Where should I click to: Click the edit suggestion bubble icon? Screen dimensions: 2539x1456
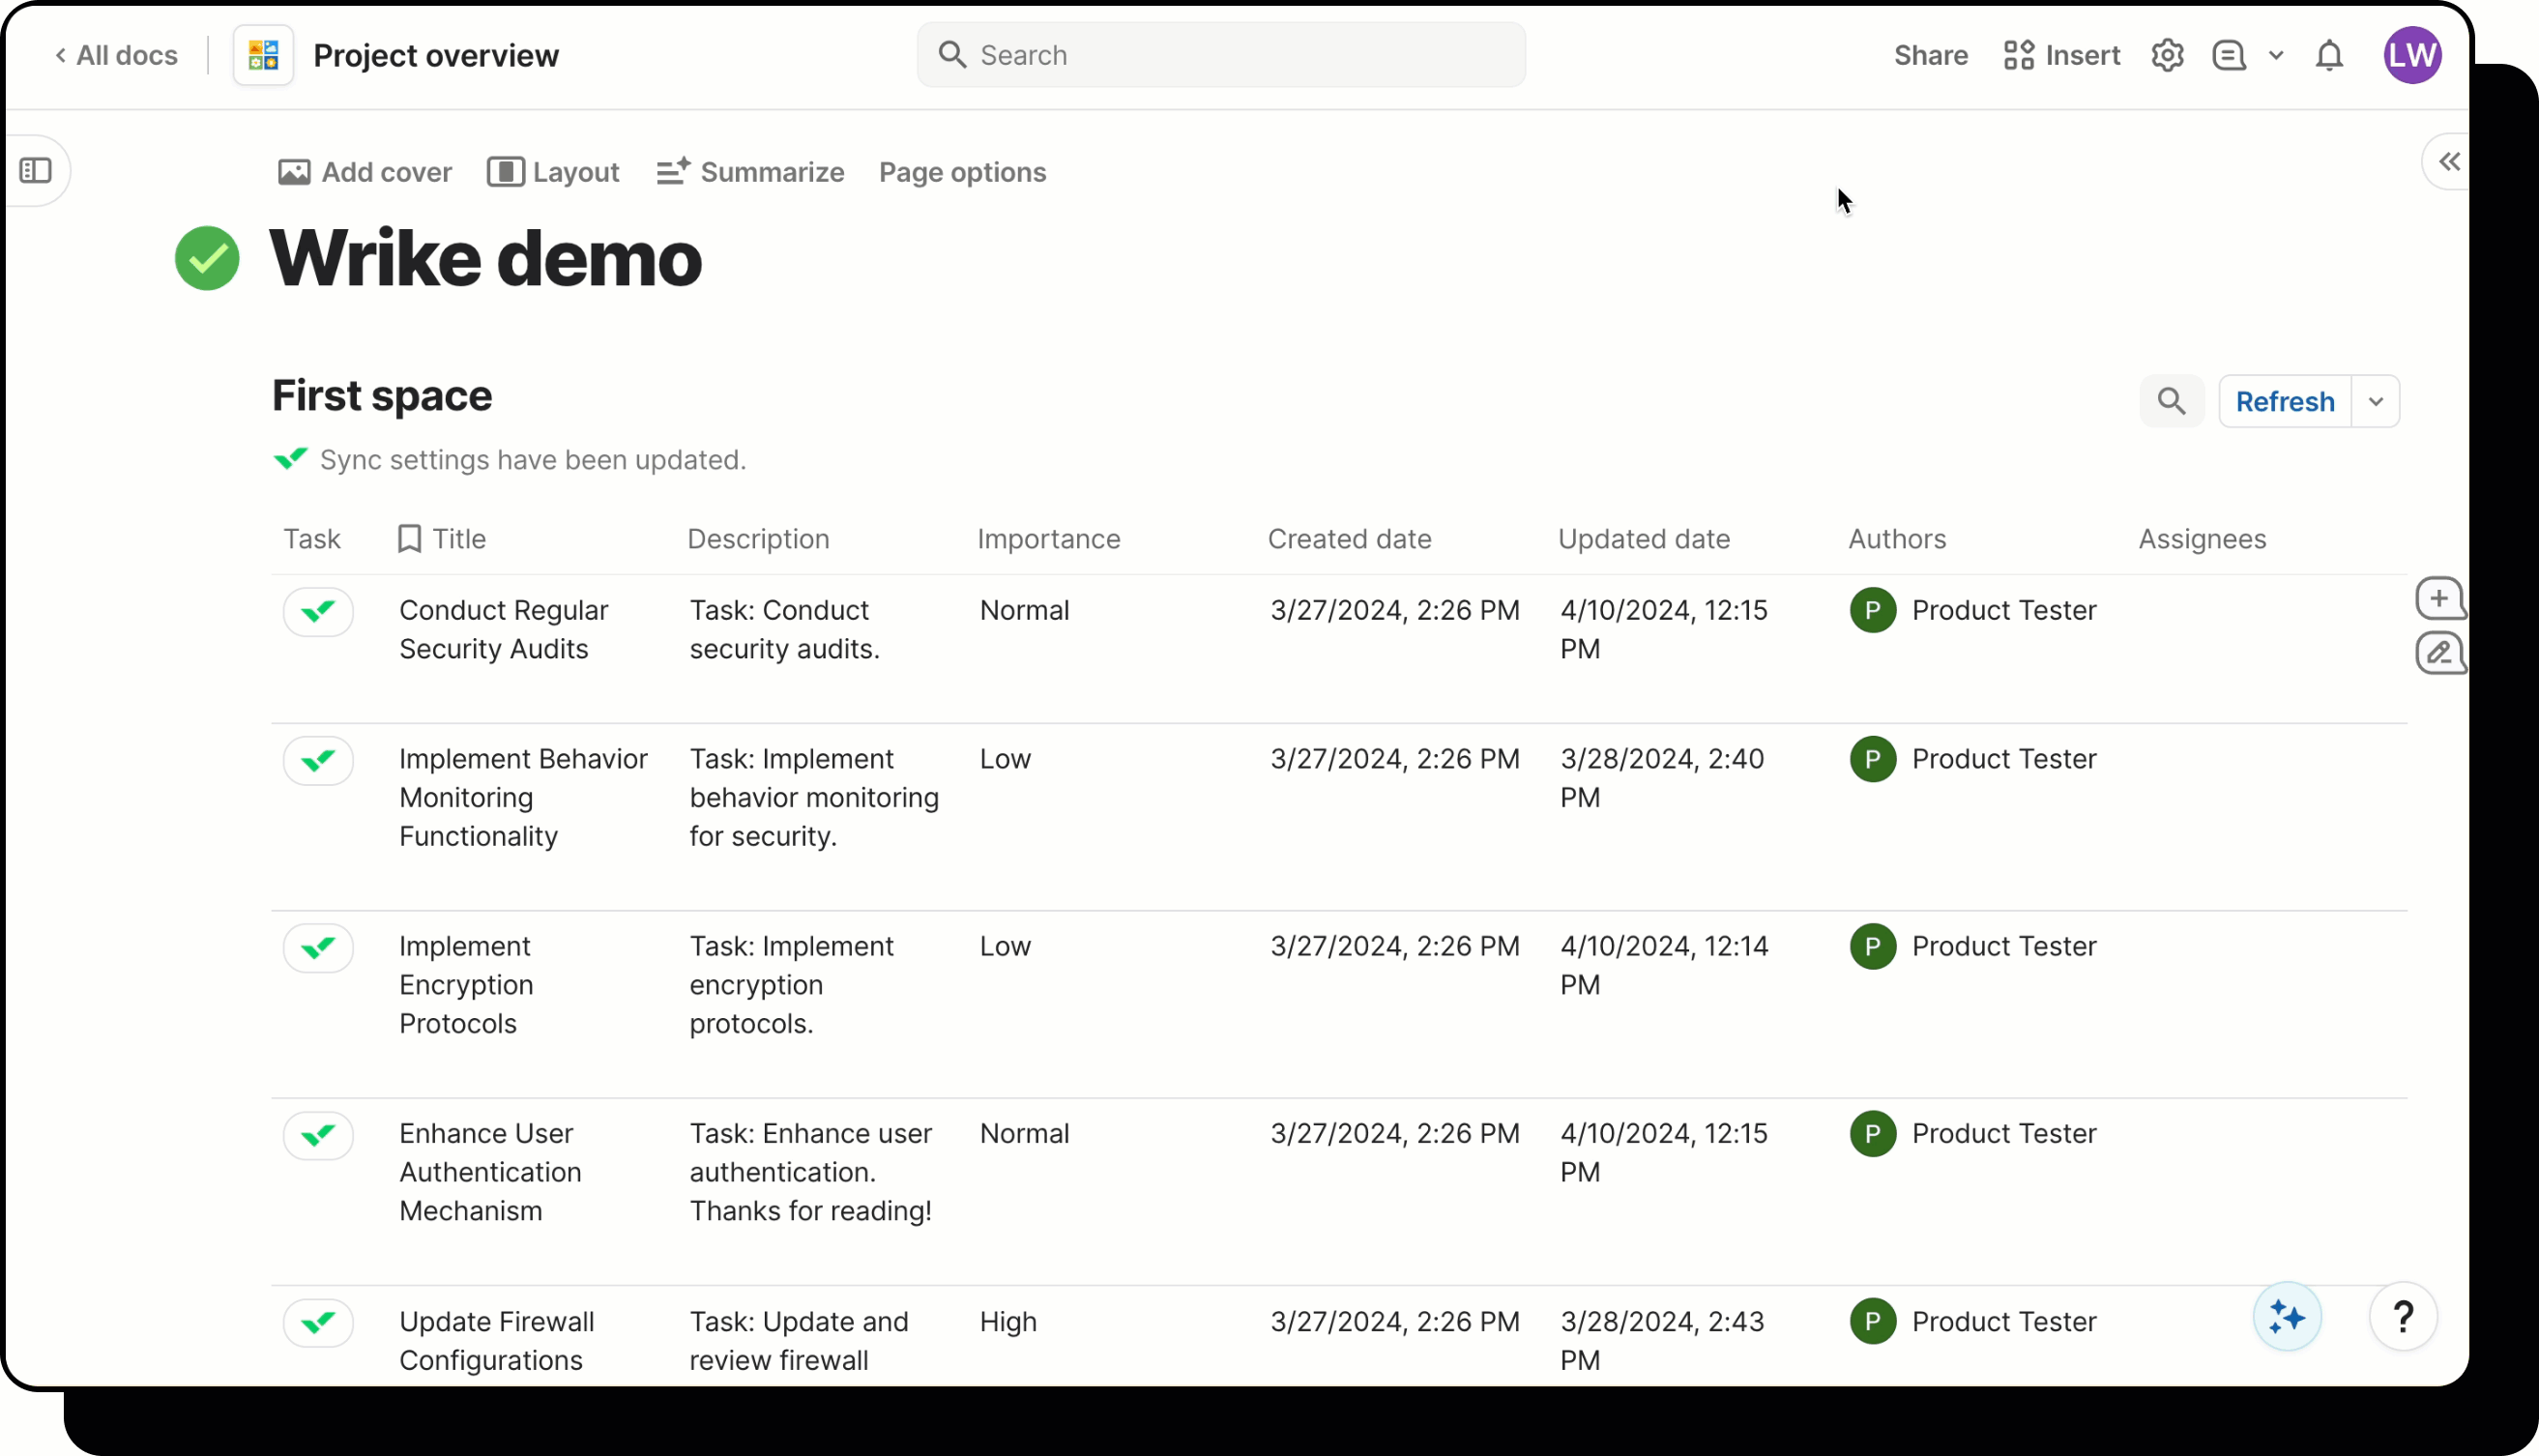[x=2439, y=653]
